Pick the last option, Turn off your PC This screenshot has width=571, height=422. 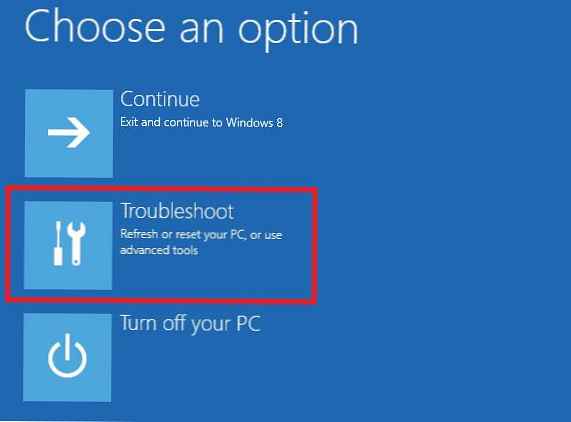pos(142,358)
